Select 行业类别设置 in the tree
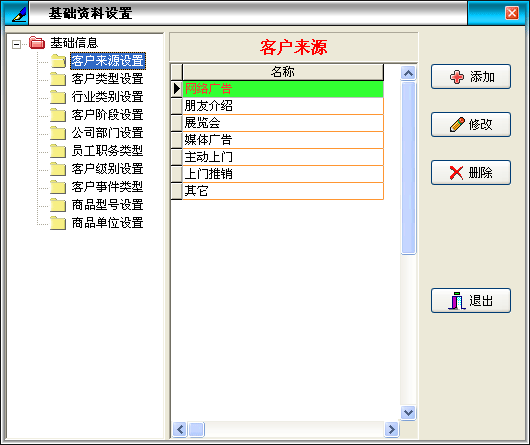The width and height of the screenshot is (530, 445). pyautogui.click(x=107, y=97)
